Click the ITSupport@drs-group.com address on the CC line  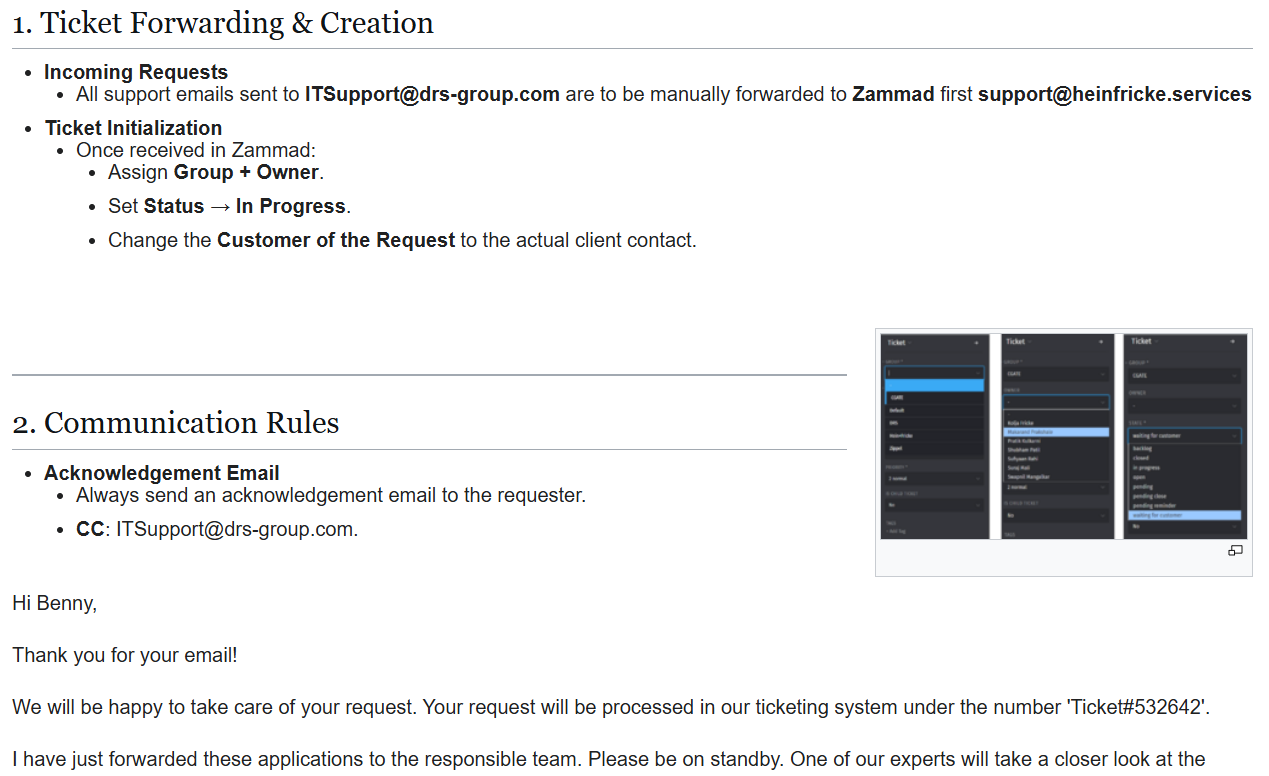[x=235, y=529]
